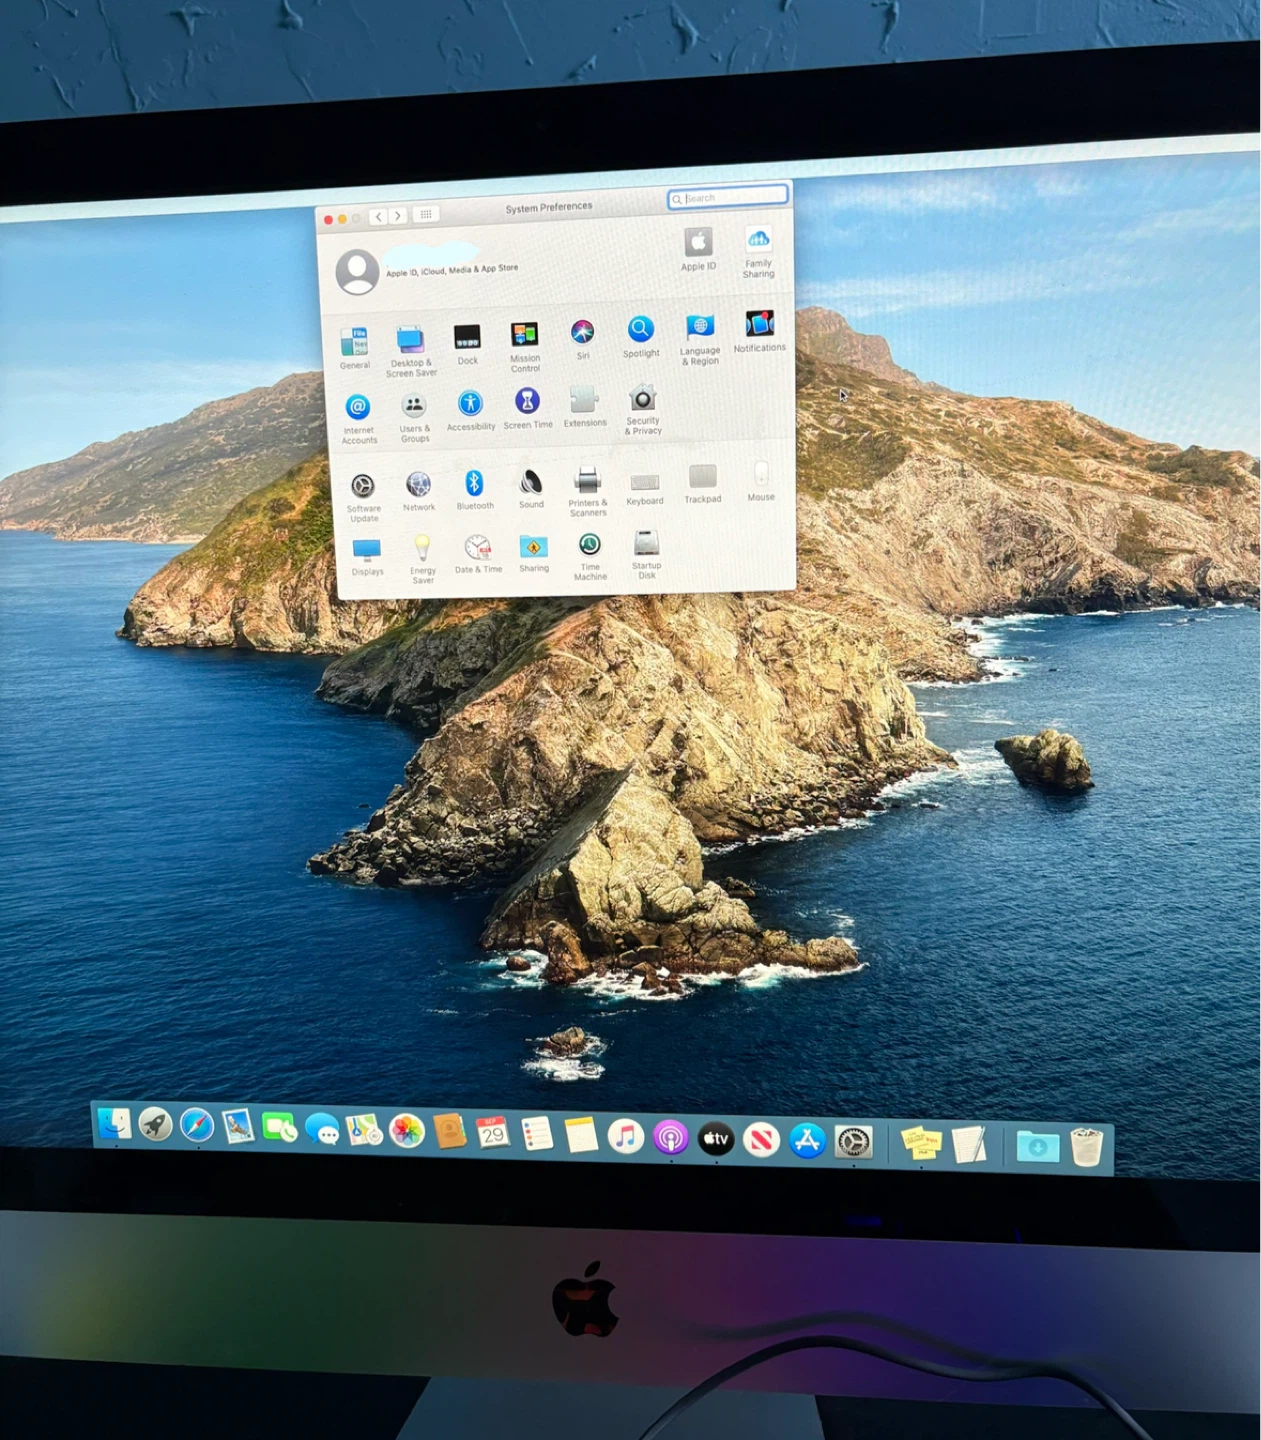This screenshot has width=1261, height=1440.
Task: Open News from the Dock
Action: [761, 1140]
